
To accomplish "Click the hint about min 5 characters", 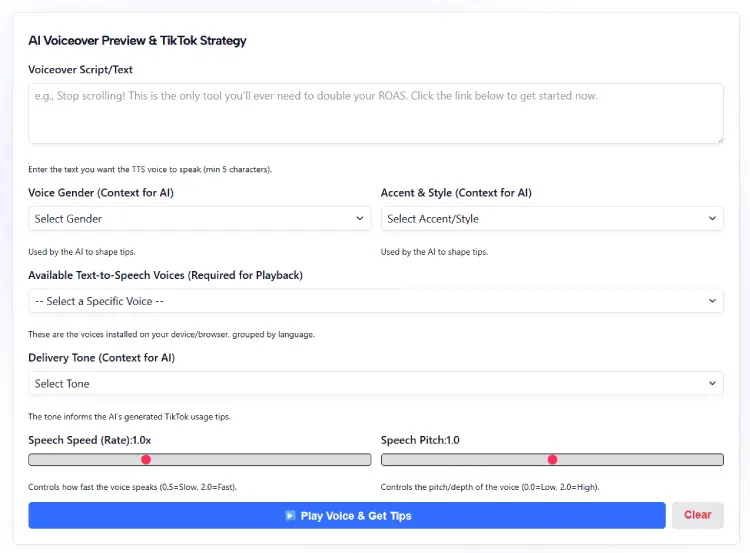I will point(150,169).
